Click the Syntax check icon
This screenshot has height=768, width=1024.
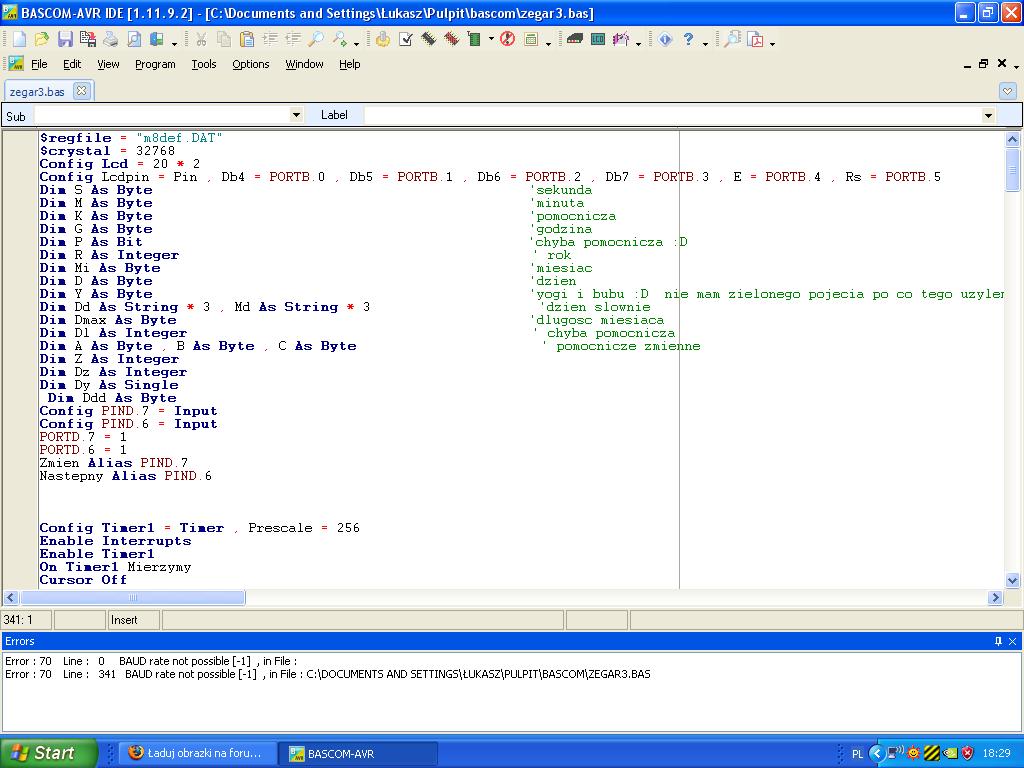click(x=406, y=39)
